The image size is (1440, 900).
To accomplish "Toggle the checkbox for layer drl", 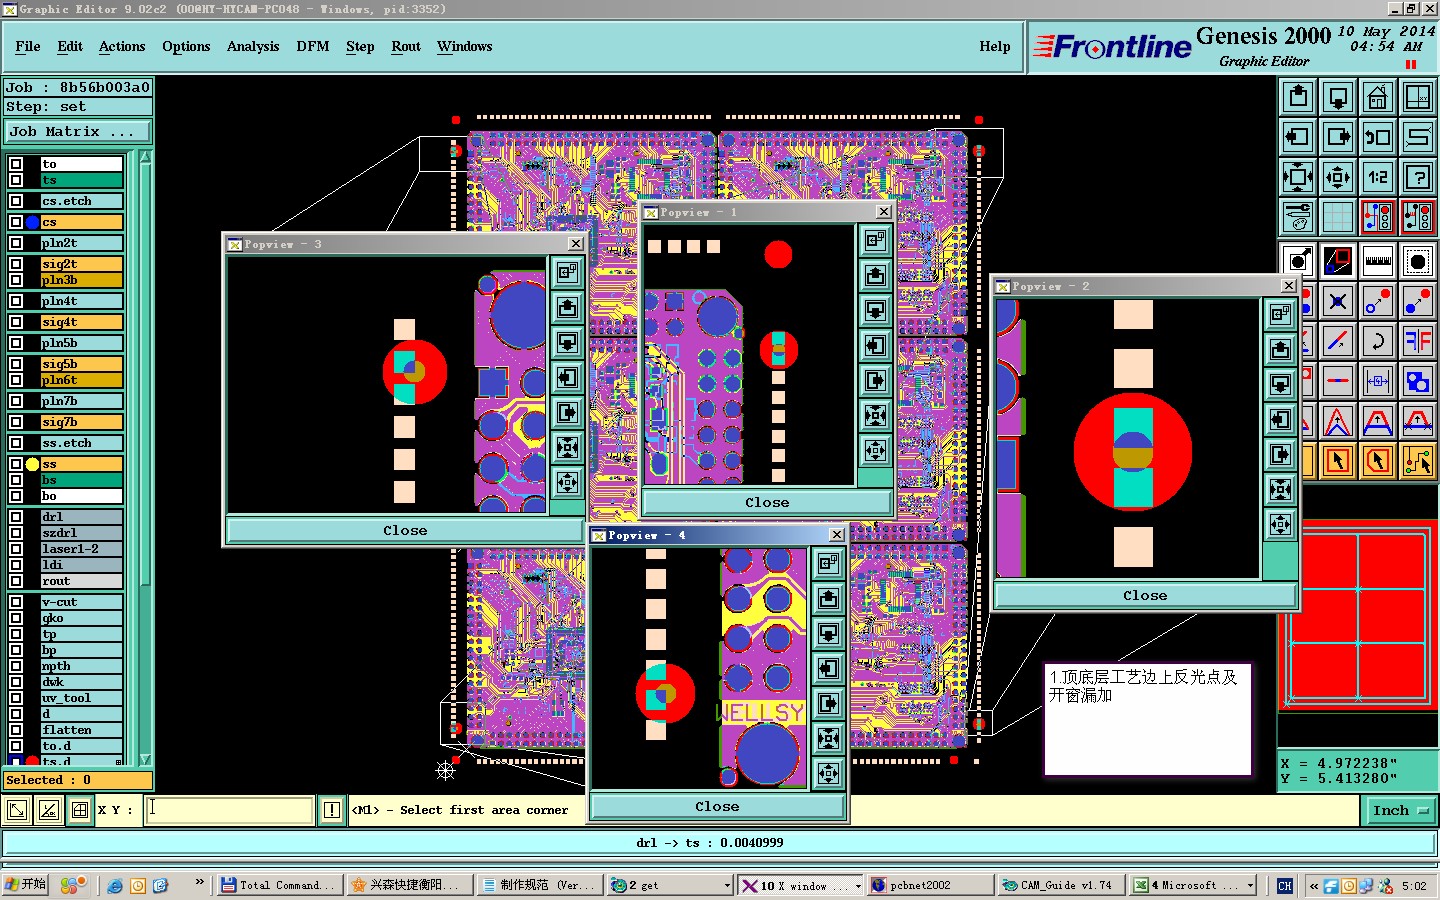I will click(16, 517).
